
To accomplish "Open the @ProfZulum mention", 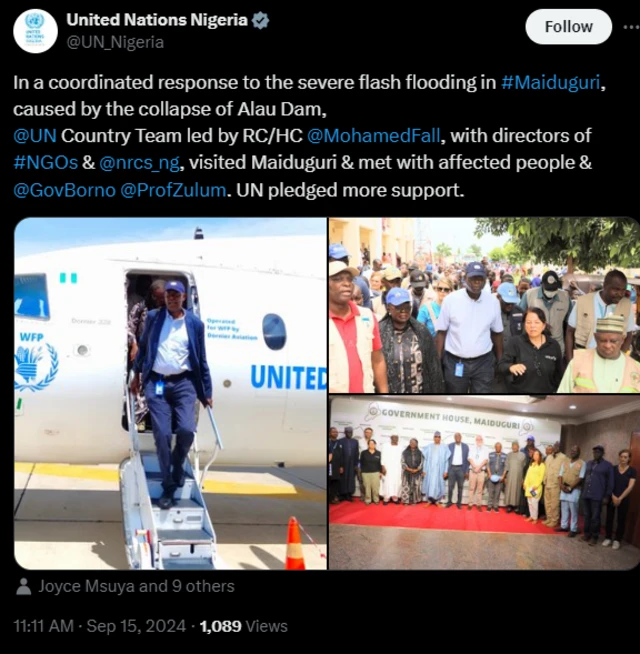I will (x=173, y=190).
